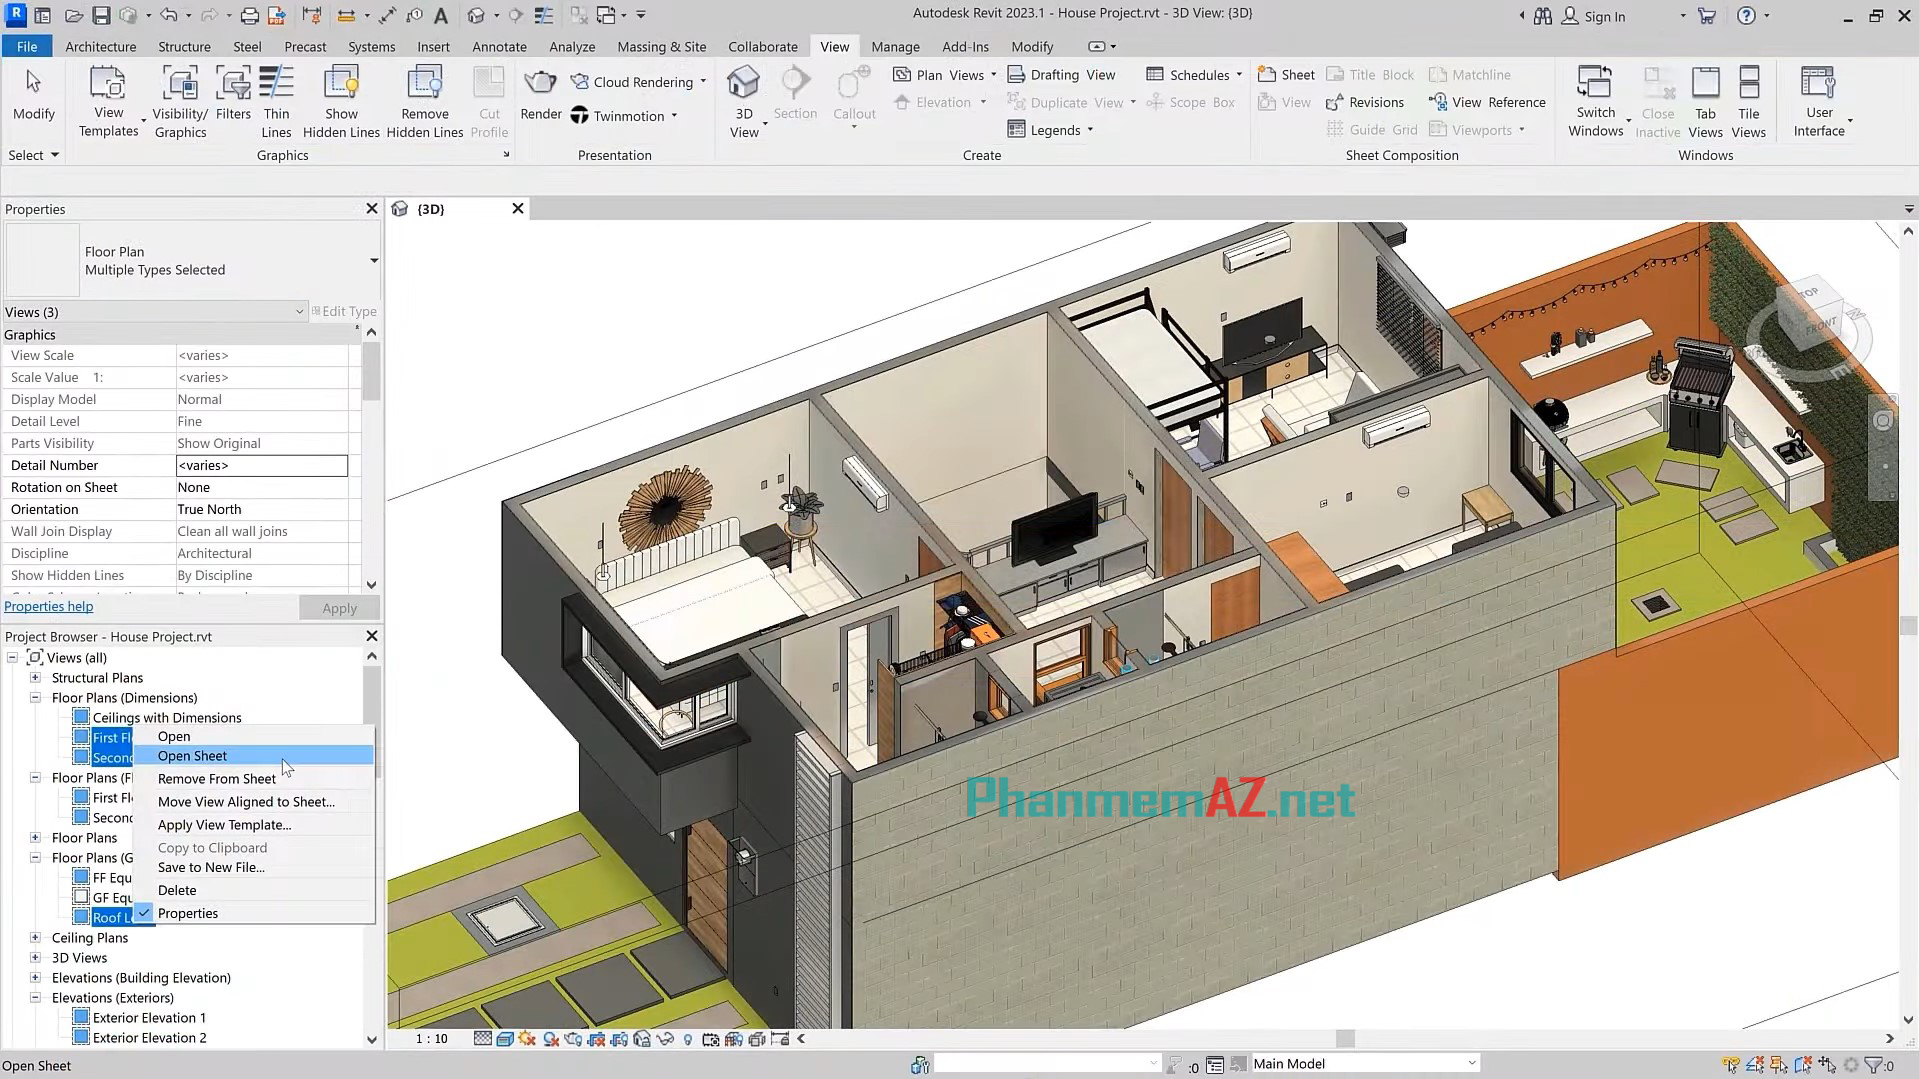Set Detail Level field showing <varies>

tap(261, 465)
